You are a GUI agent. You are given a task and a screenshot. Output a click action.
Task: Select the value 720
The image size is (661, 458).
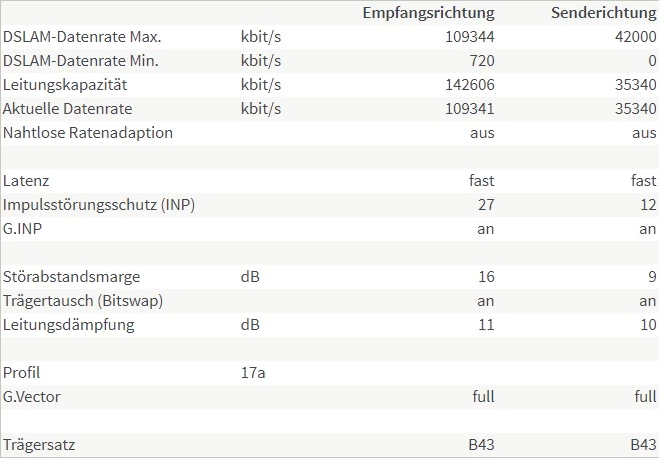coord(482,61)
